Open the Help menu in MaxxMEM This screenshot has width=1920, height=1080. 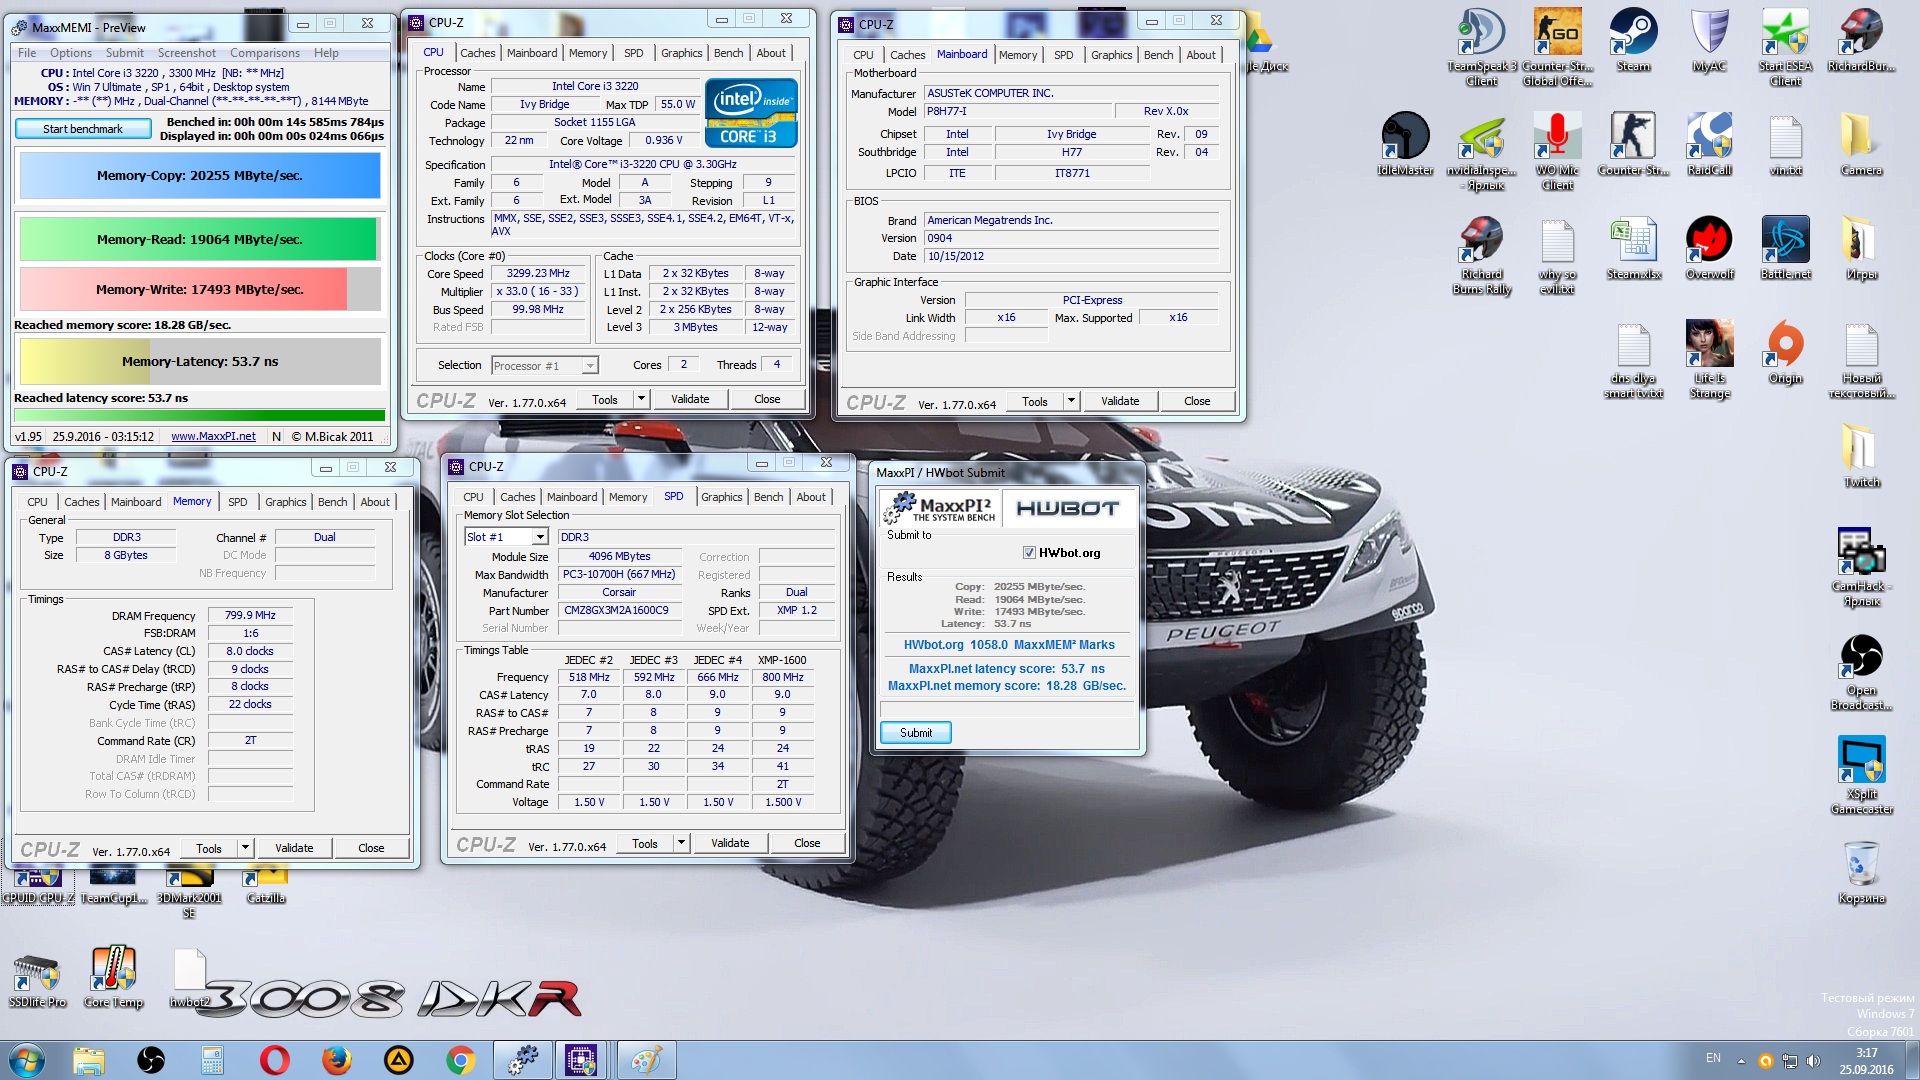tap(326, 53)
